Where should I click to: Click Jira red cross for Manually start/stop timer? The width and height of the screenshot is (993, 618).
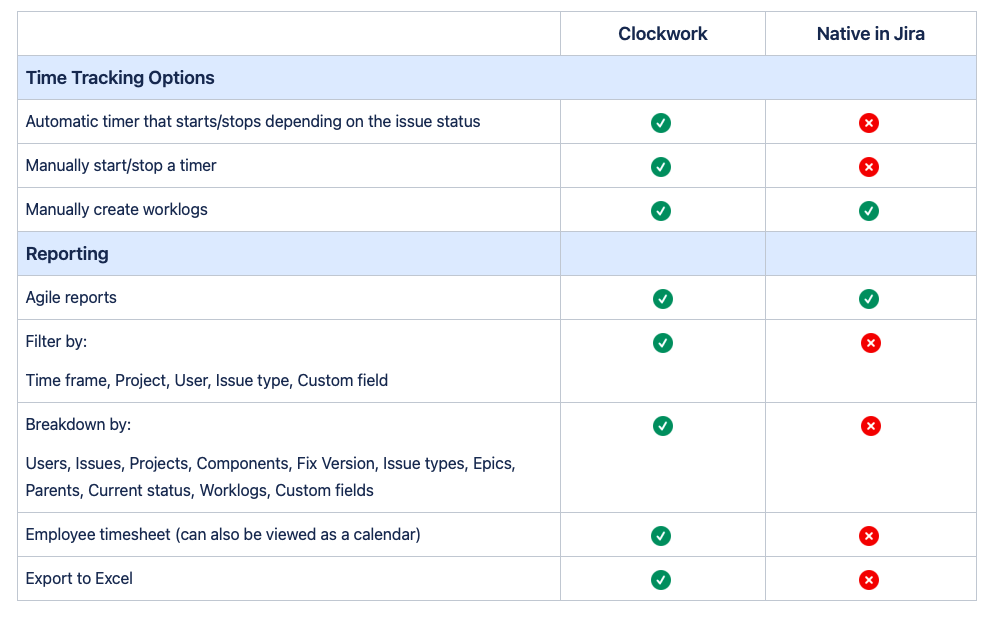coord(868,167)
